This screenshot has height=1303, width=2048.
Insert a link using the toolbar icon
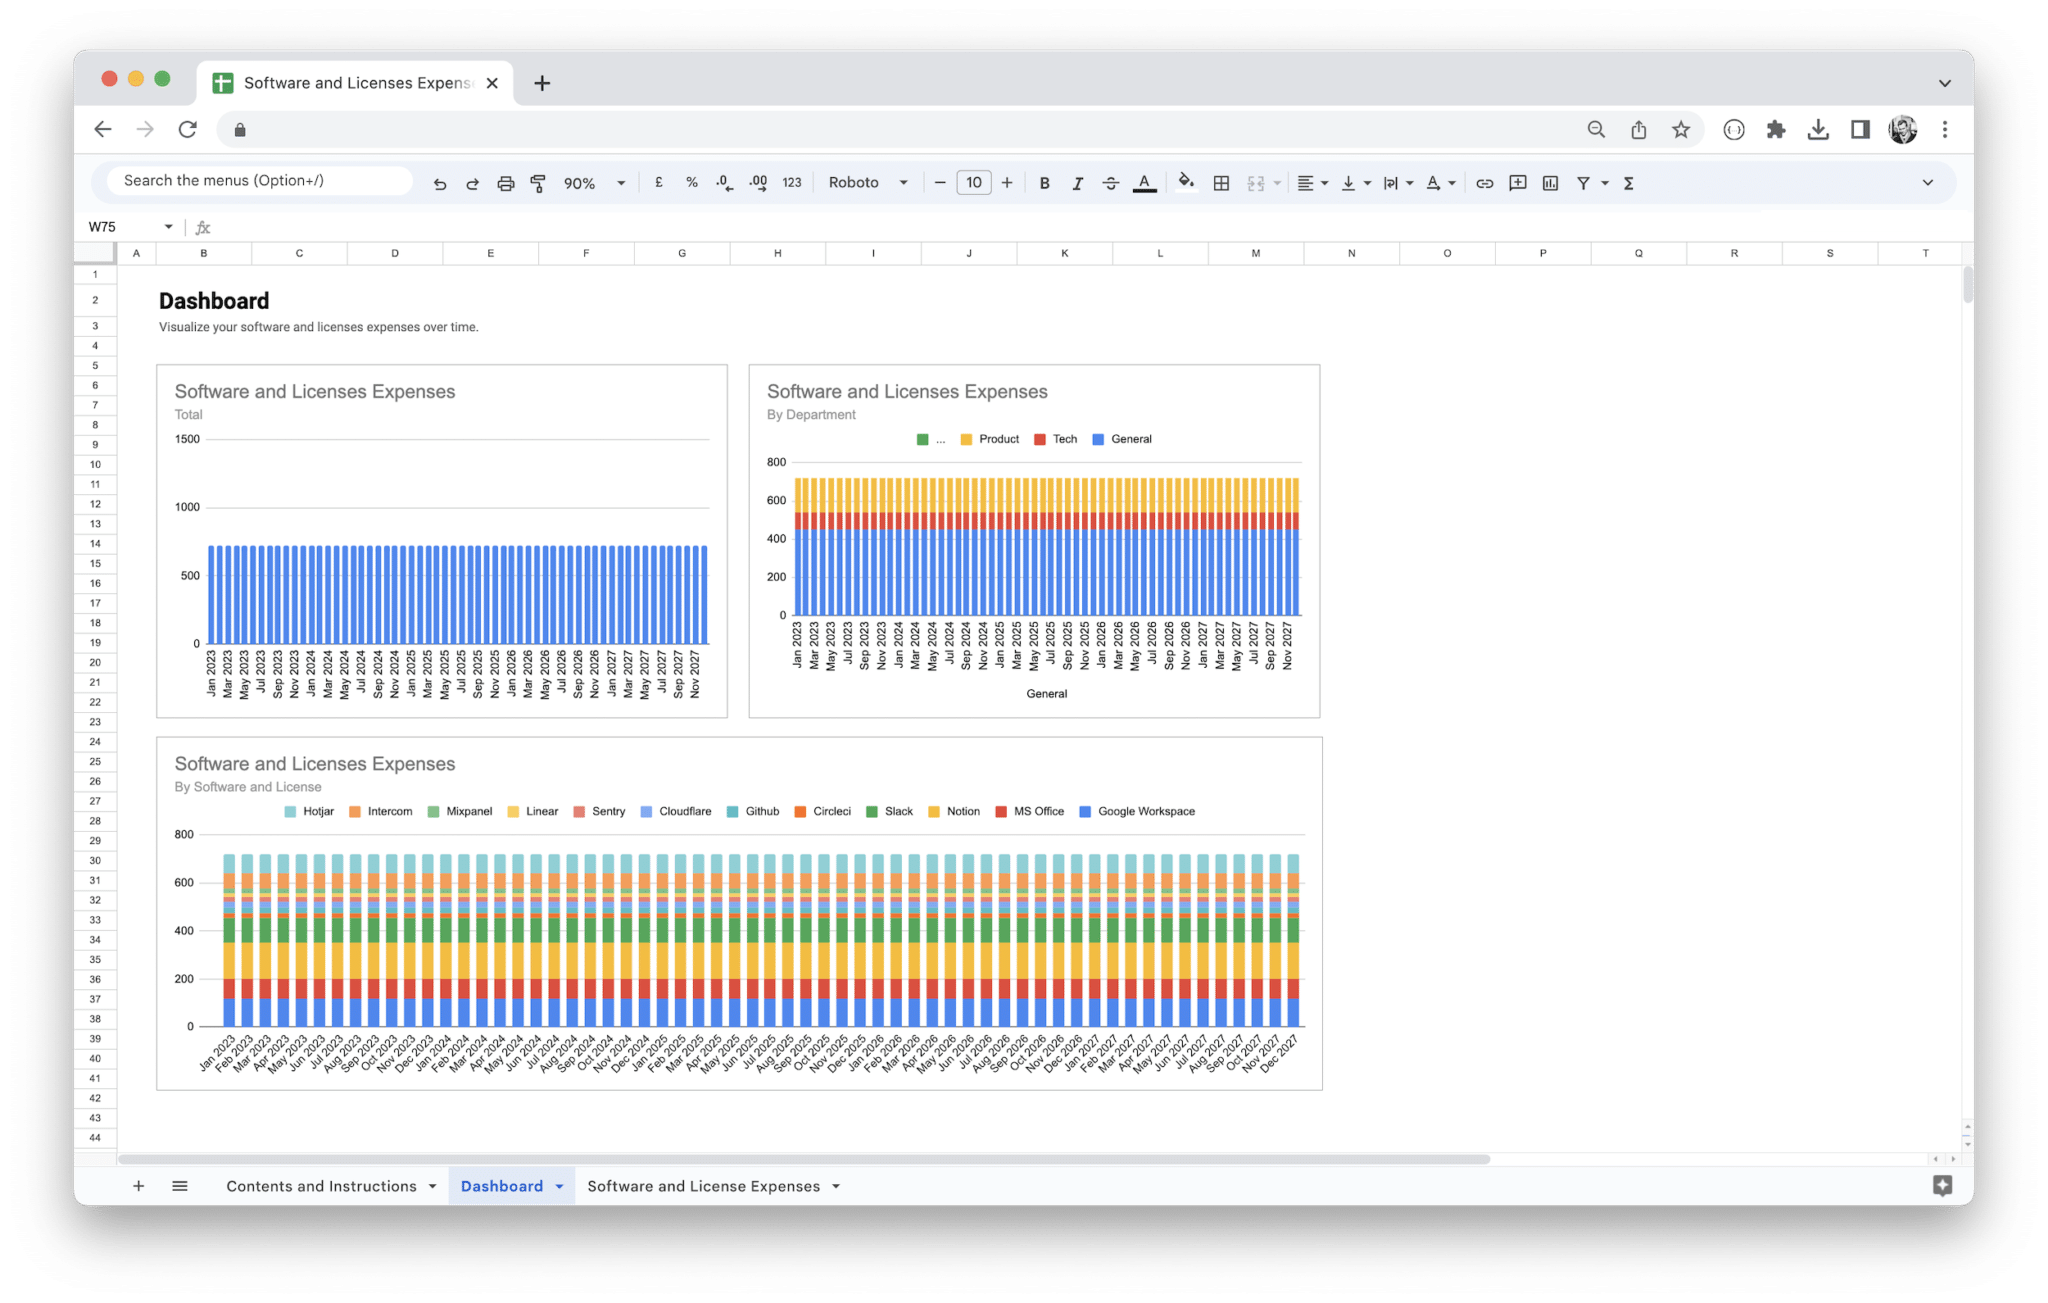click(x=1484, y=182)
